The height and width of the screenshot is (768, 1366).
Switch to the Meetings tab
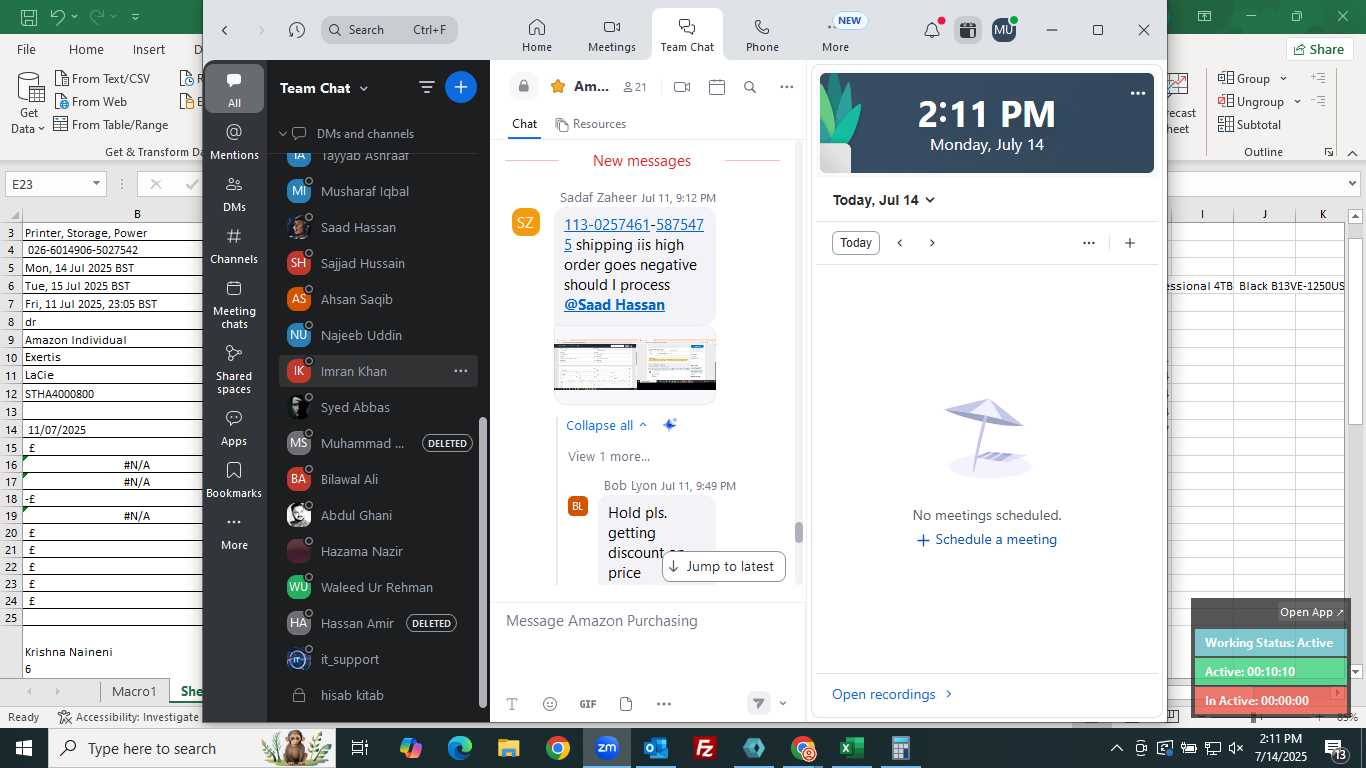click(x=612, y=35)
